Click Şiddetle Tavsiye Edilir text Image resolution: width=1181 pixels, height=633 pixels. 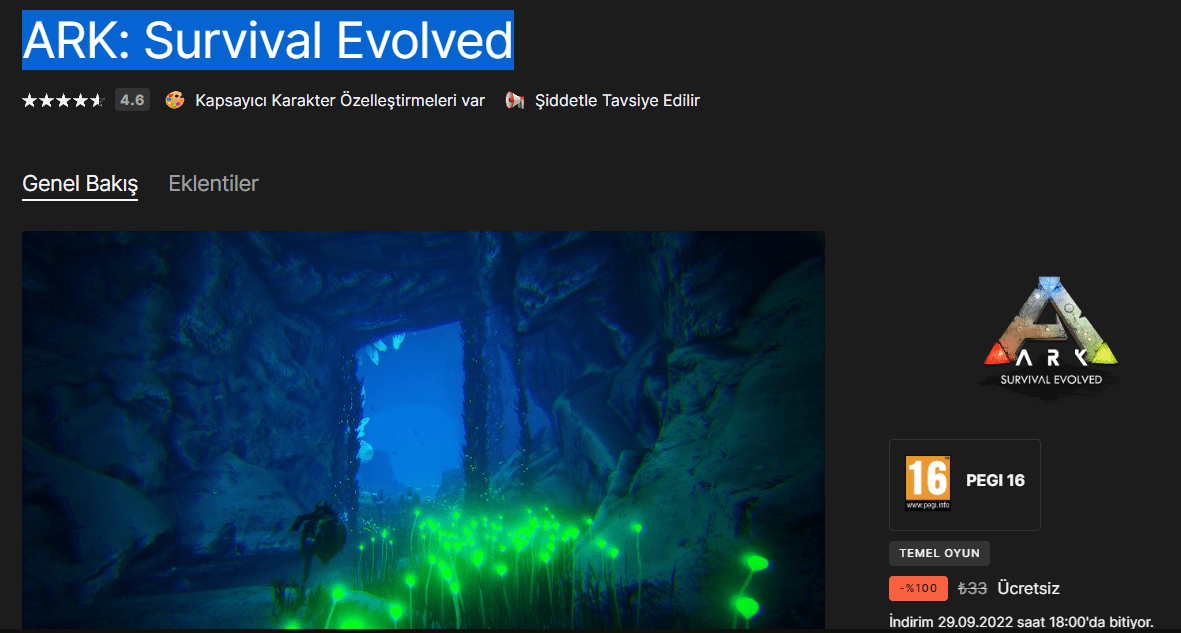coord(617,100)
